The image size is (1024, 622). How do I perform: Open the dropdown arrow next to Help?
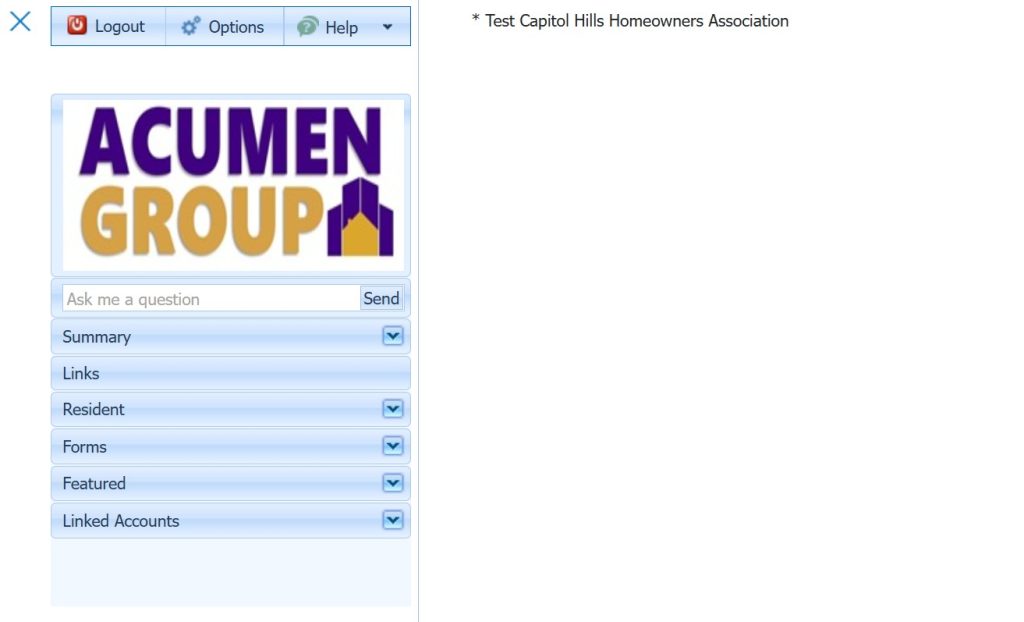click(x=387, y=27)
